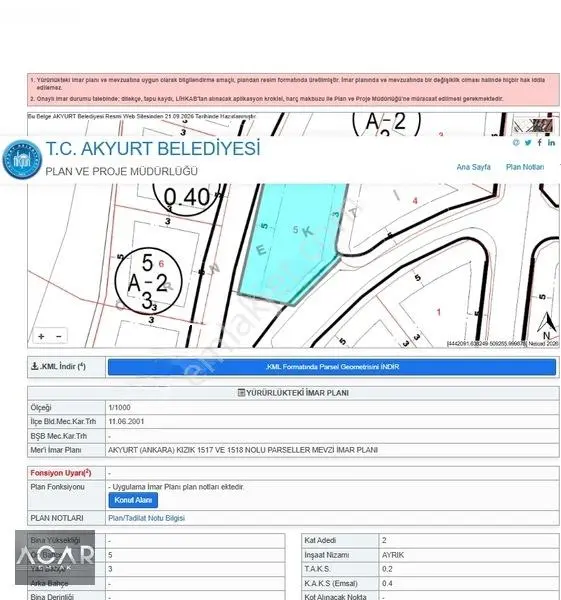This screenshot has height=600, width=561.
Task: Download parcel geometry in KML format
Action: point(332,367)
